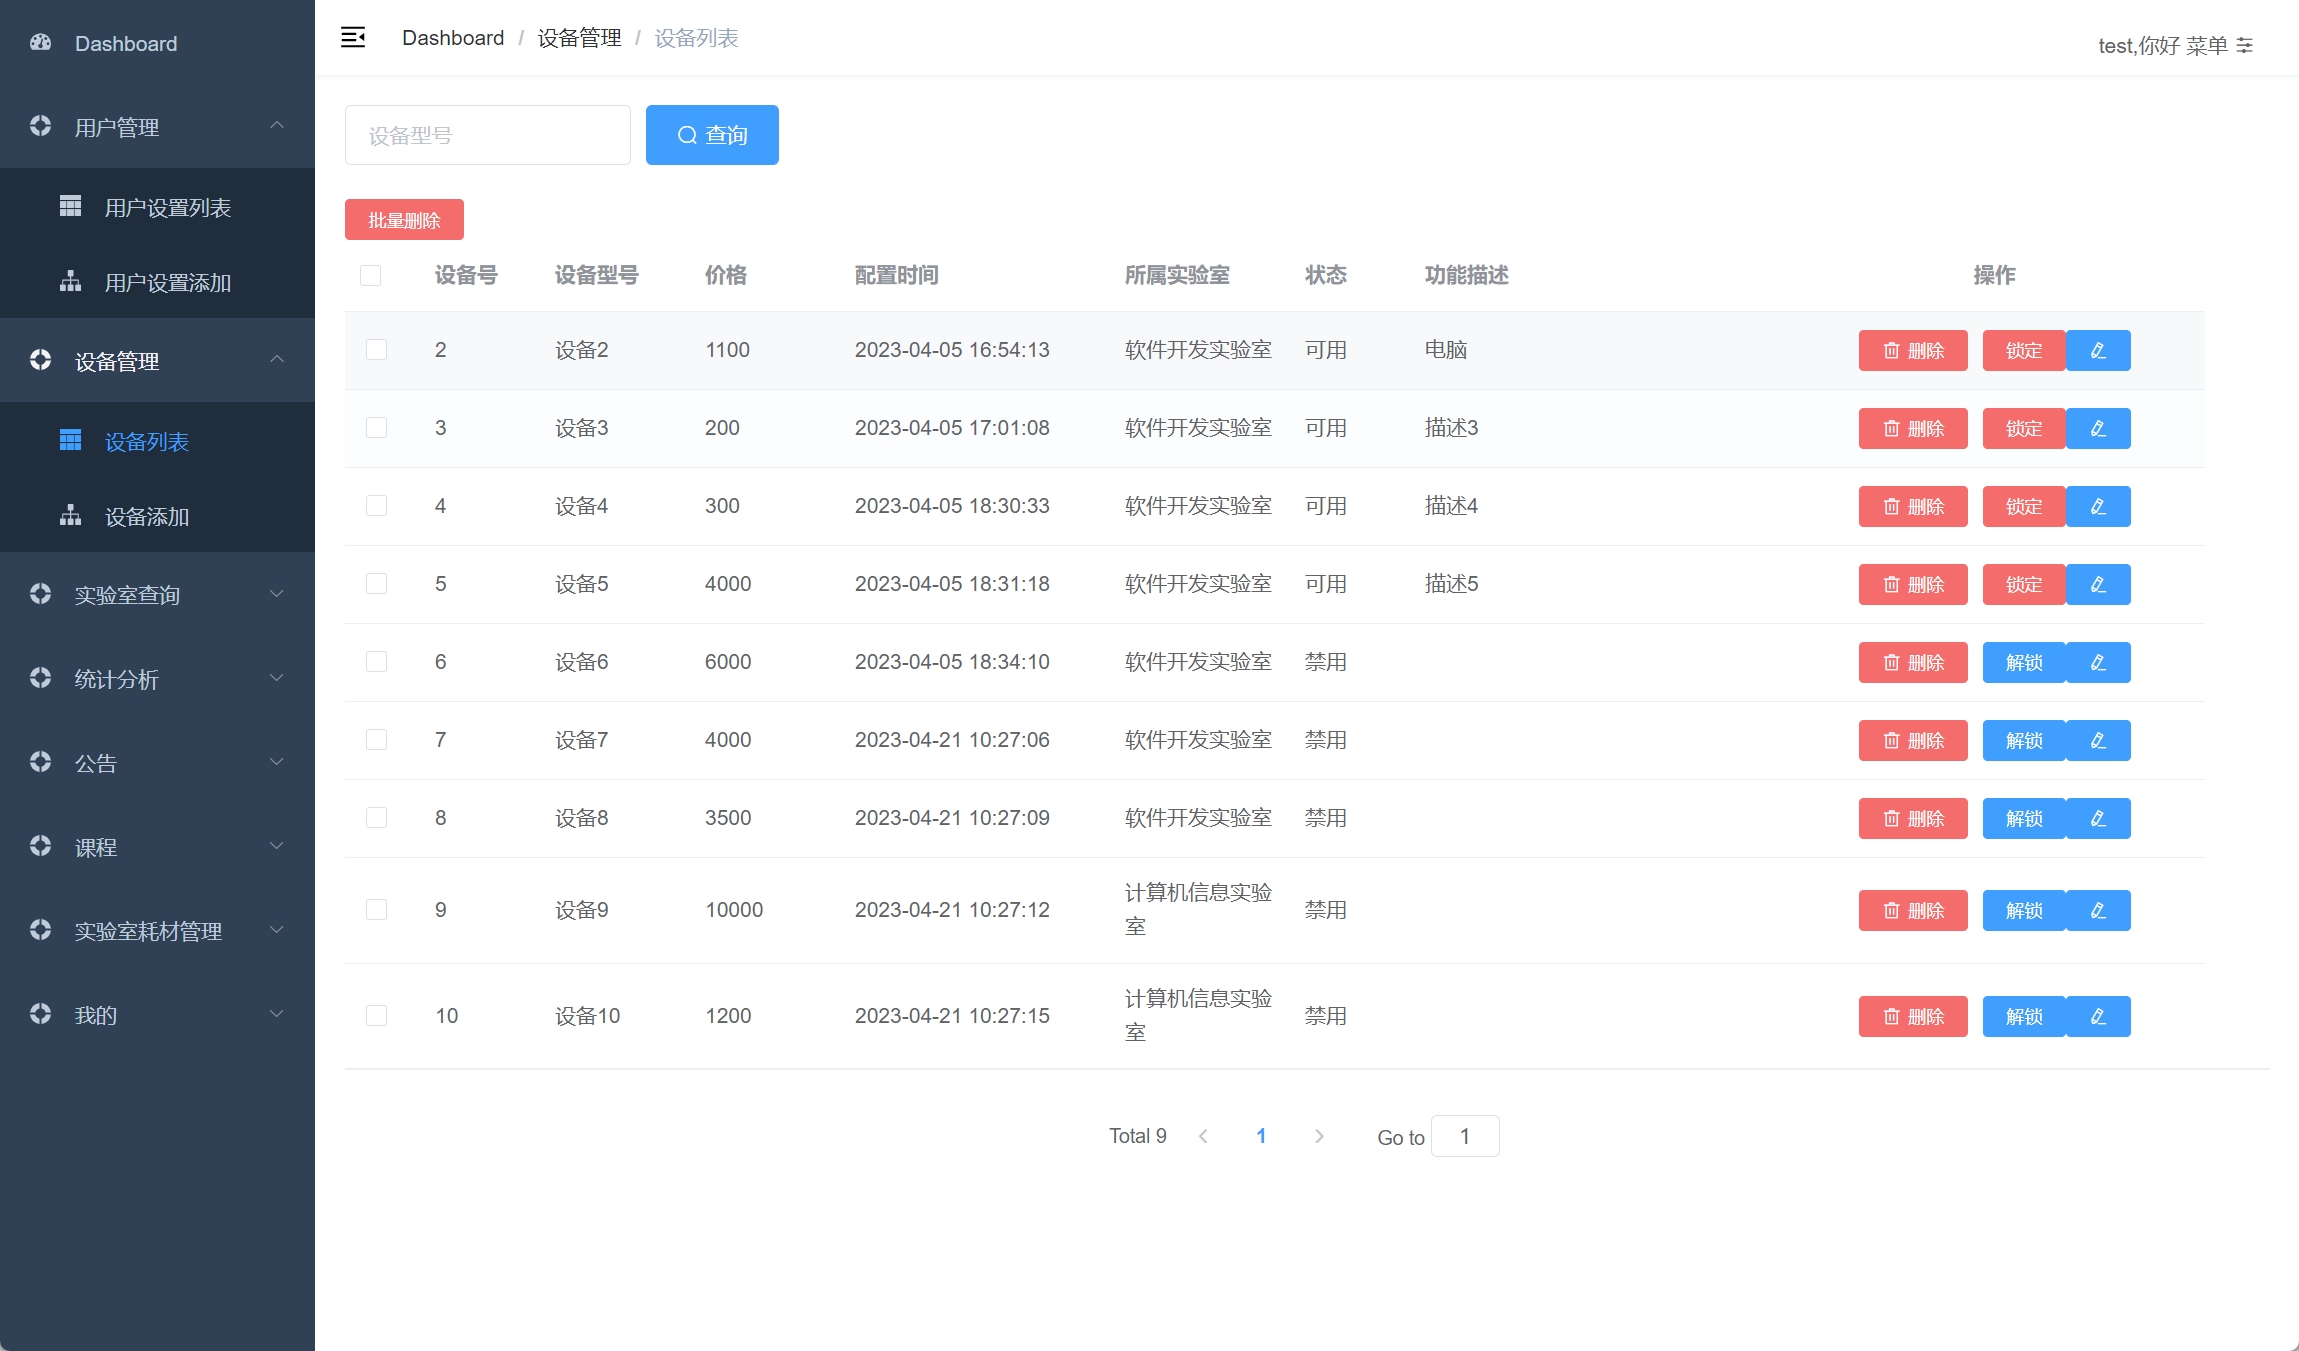Screen dimensions: 2299x1351
Task: Click the 用户设置列表 grid icon in the sidebar
Action: [x=70, y=207]
